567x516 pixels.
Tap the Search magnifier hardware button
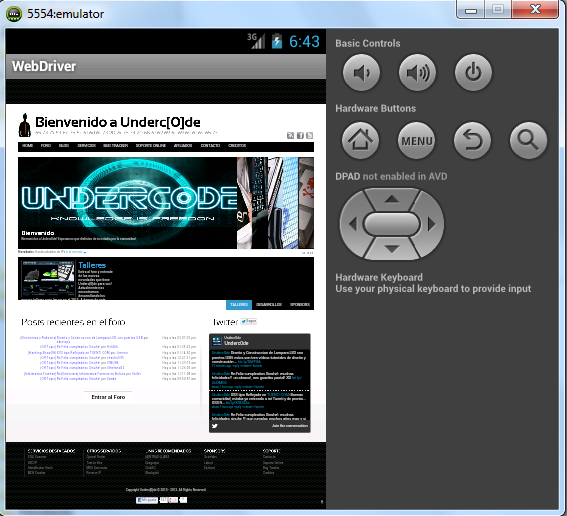(x=528, y=140)
